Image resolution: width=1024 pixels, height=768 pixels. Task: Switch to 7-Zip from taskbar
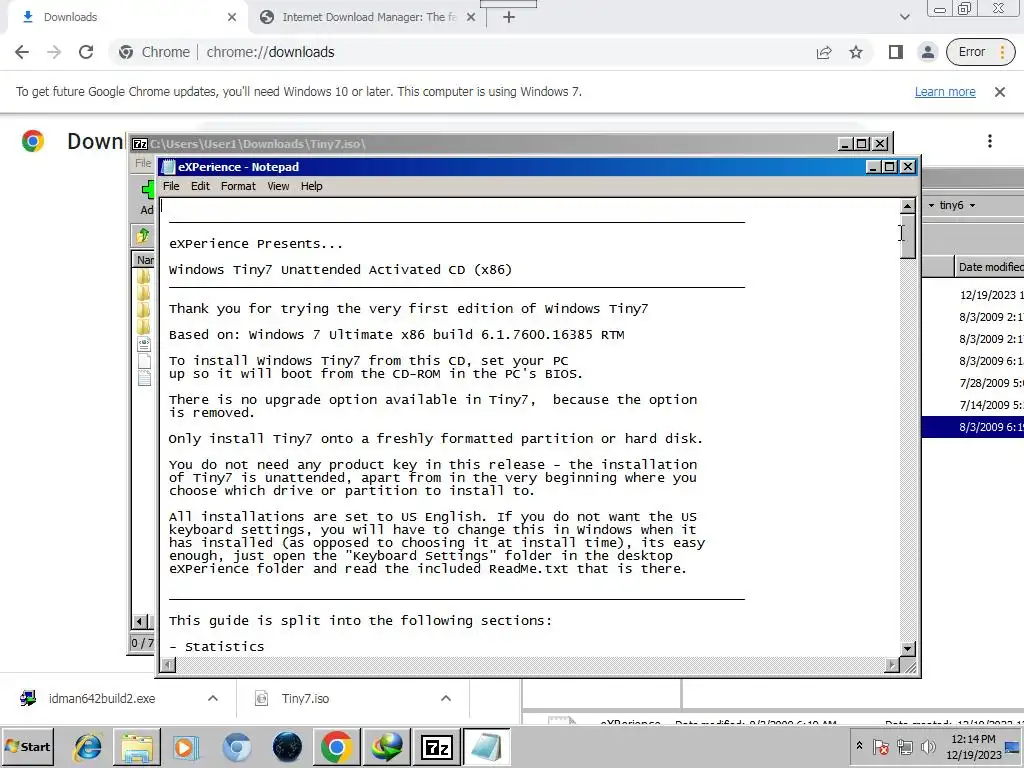pyautogui.click(x=437, y=747)
